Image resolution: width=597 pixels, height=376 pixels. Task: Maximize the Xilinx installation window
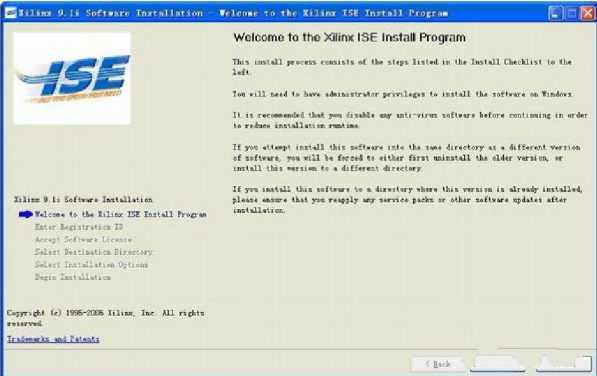572,13
